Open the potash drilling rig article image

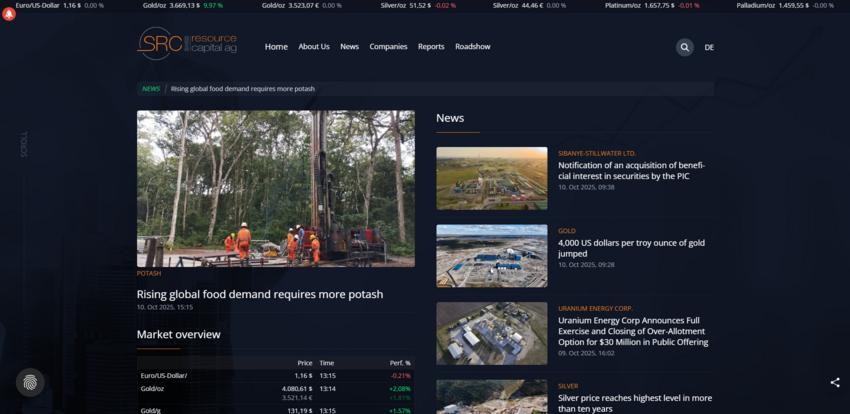(x=275, y=188)
